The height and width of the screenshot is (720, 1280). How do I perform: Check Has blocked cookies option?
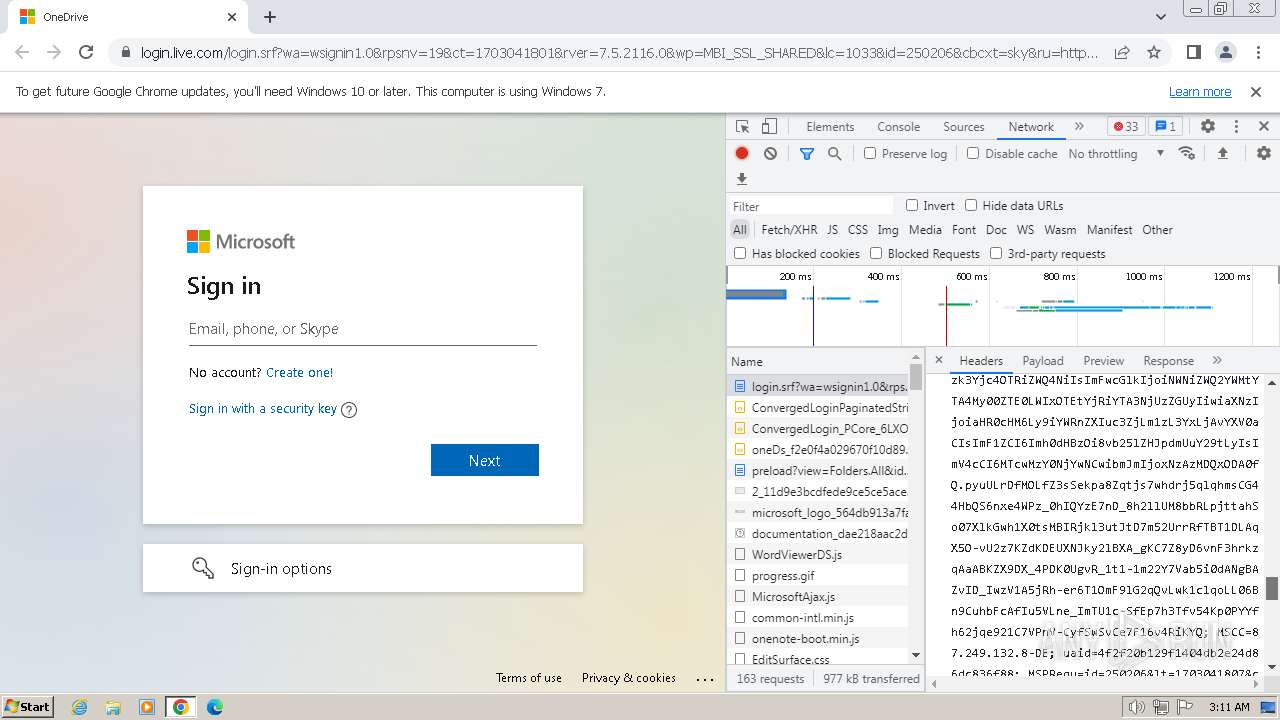pos(740,253)
